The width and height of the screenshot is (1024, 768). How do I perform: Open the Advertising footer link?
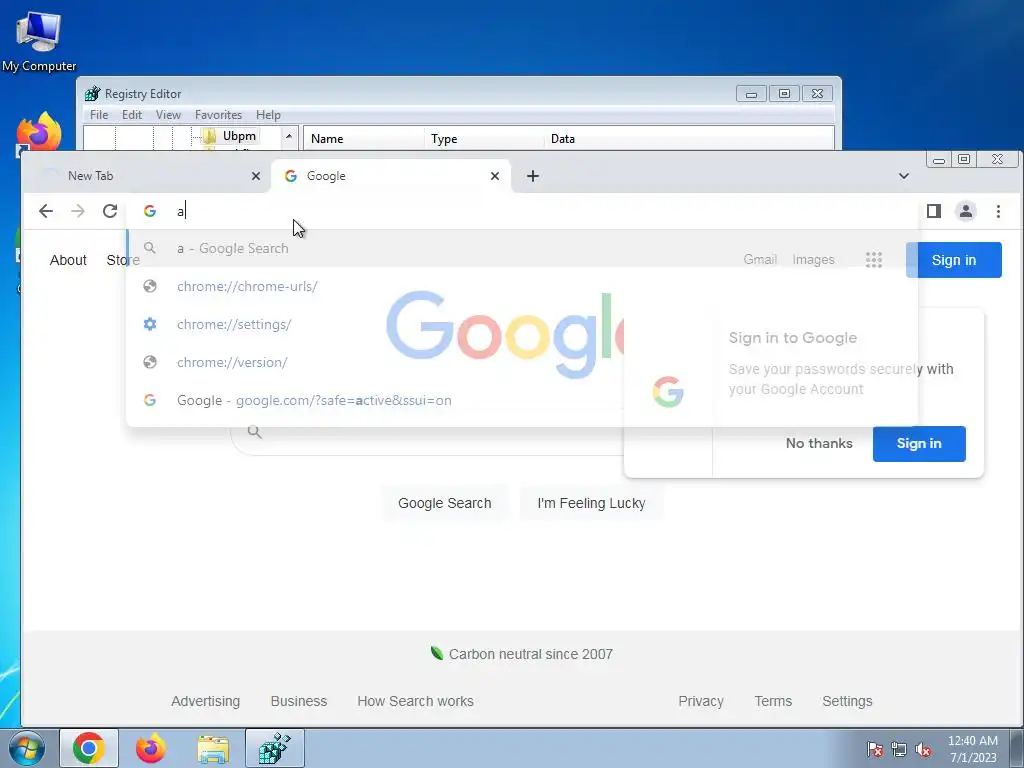click(x=206, y=701)
